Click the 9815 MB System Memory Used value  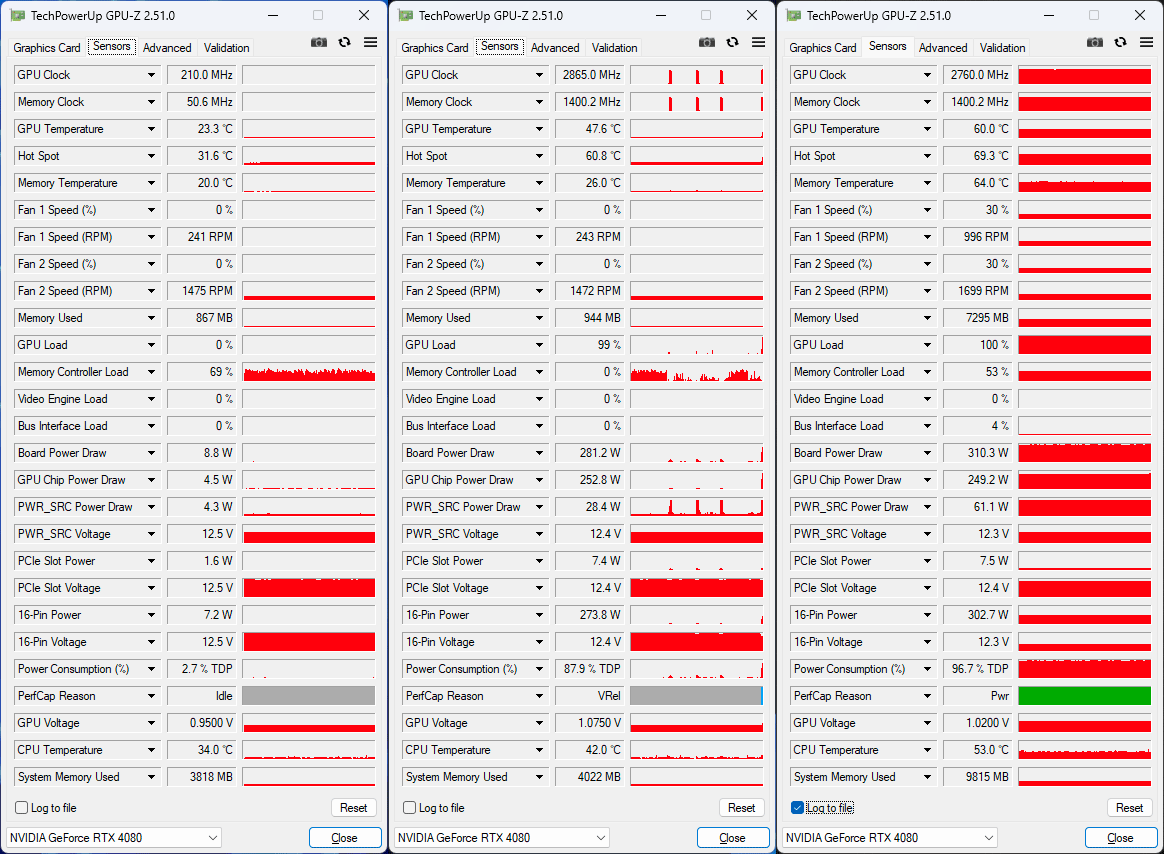[978, 777]
